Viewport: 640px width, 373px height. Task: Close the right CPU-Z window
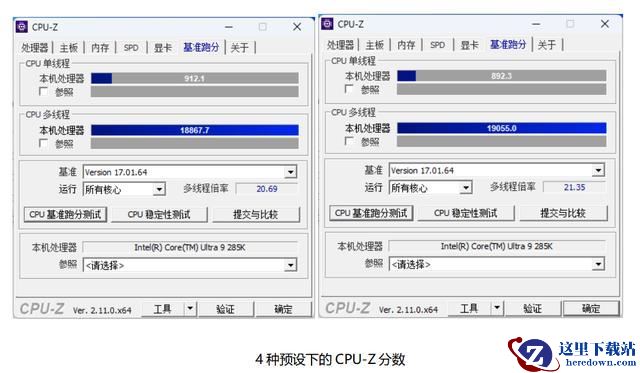tap(605, 24)
